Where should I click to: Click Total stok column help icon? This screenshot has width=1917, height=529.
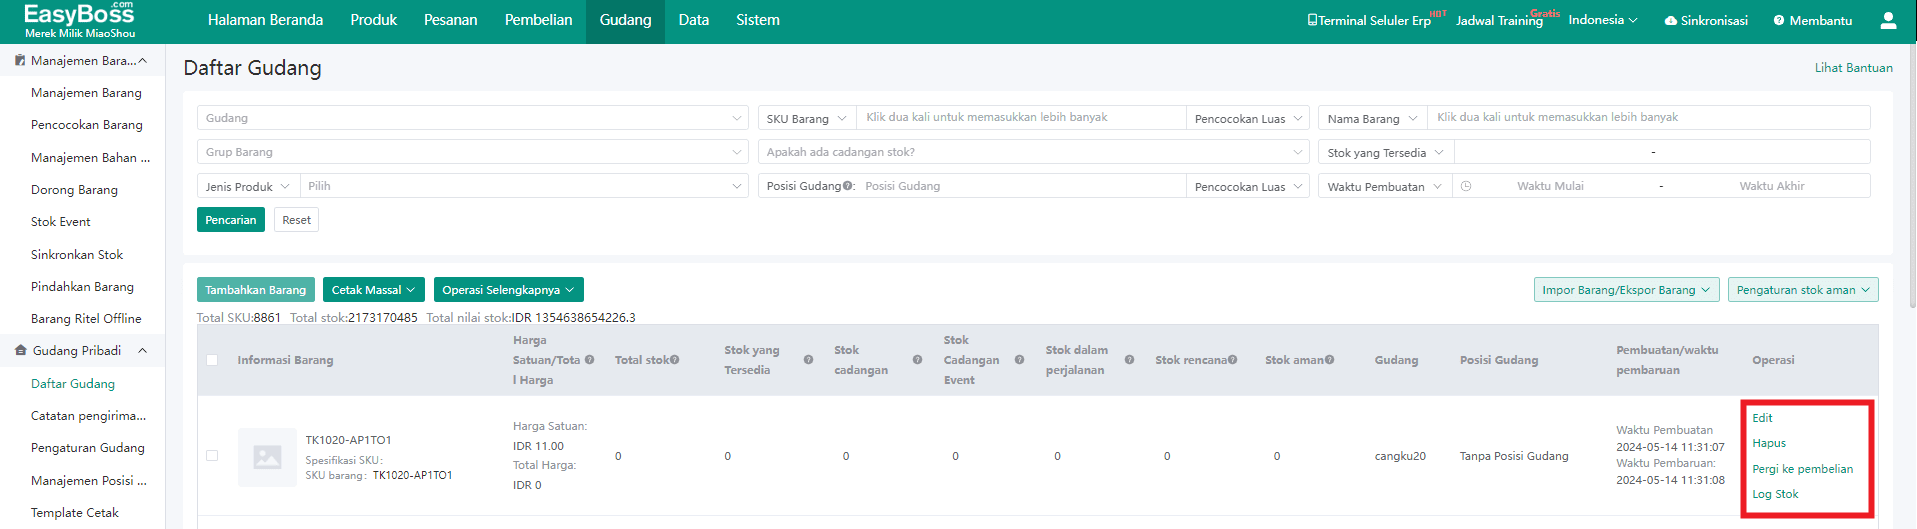click(675, 360)
